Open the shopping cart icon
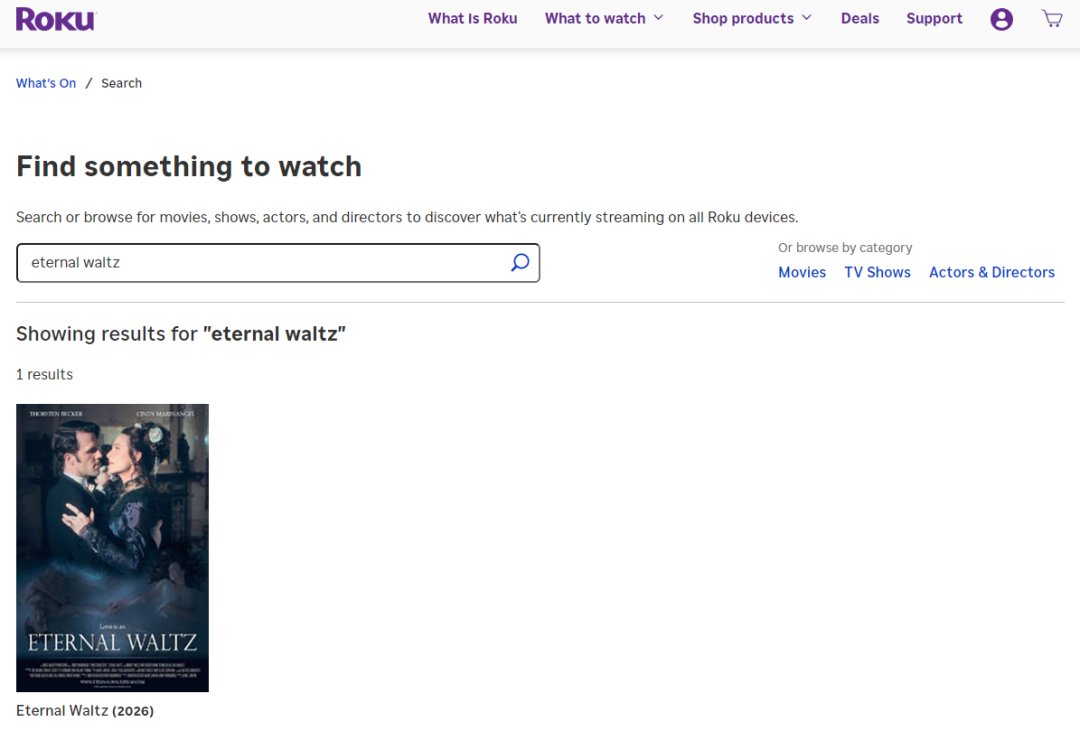 [1052, 19]
